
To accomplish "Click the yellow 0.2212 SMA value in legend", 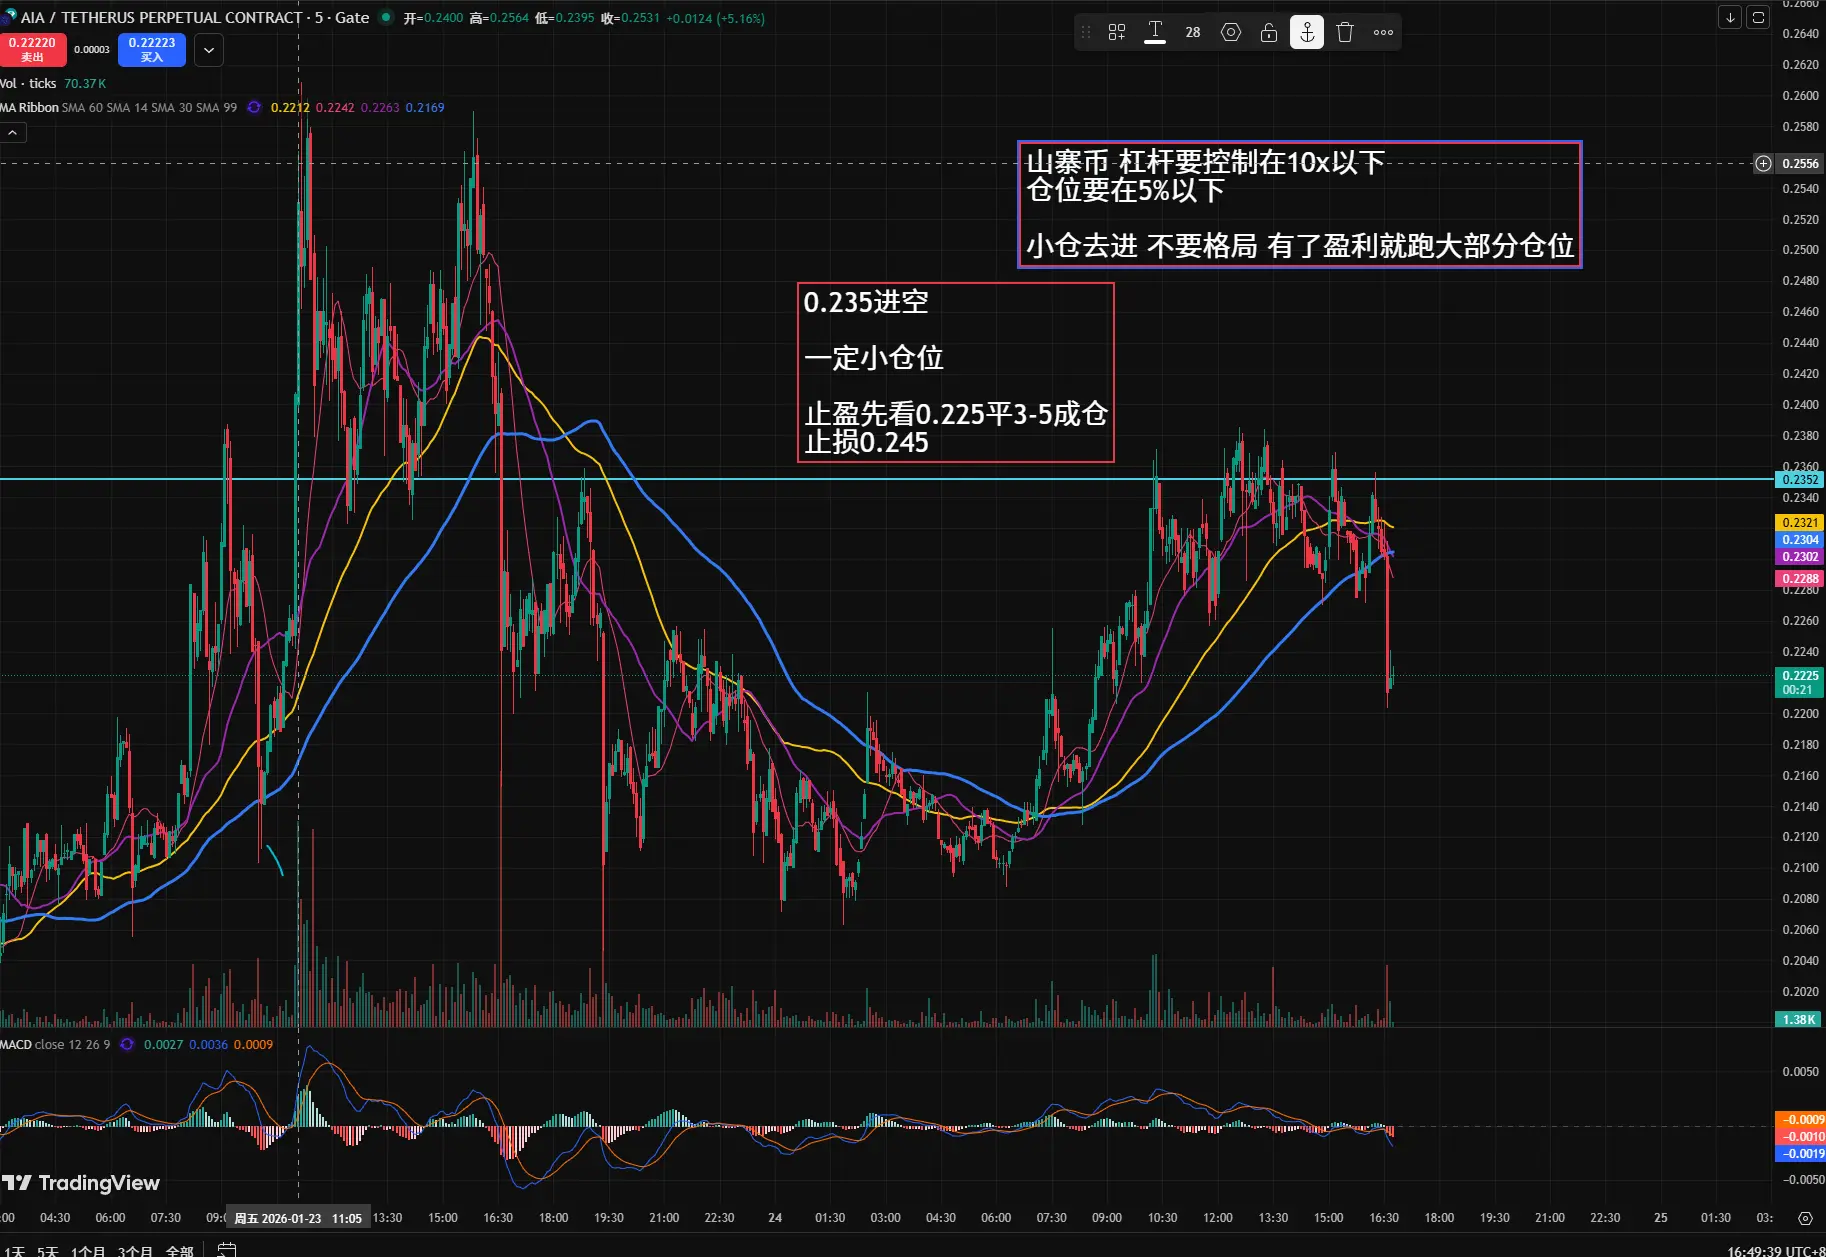I will [x=290, y=108].
